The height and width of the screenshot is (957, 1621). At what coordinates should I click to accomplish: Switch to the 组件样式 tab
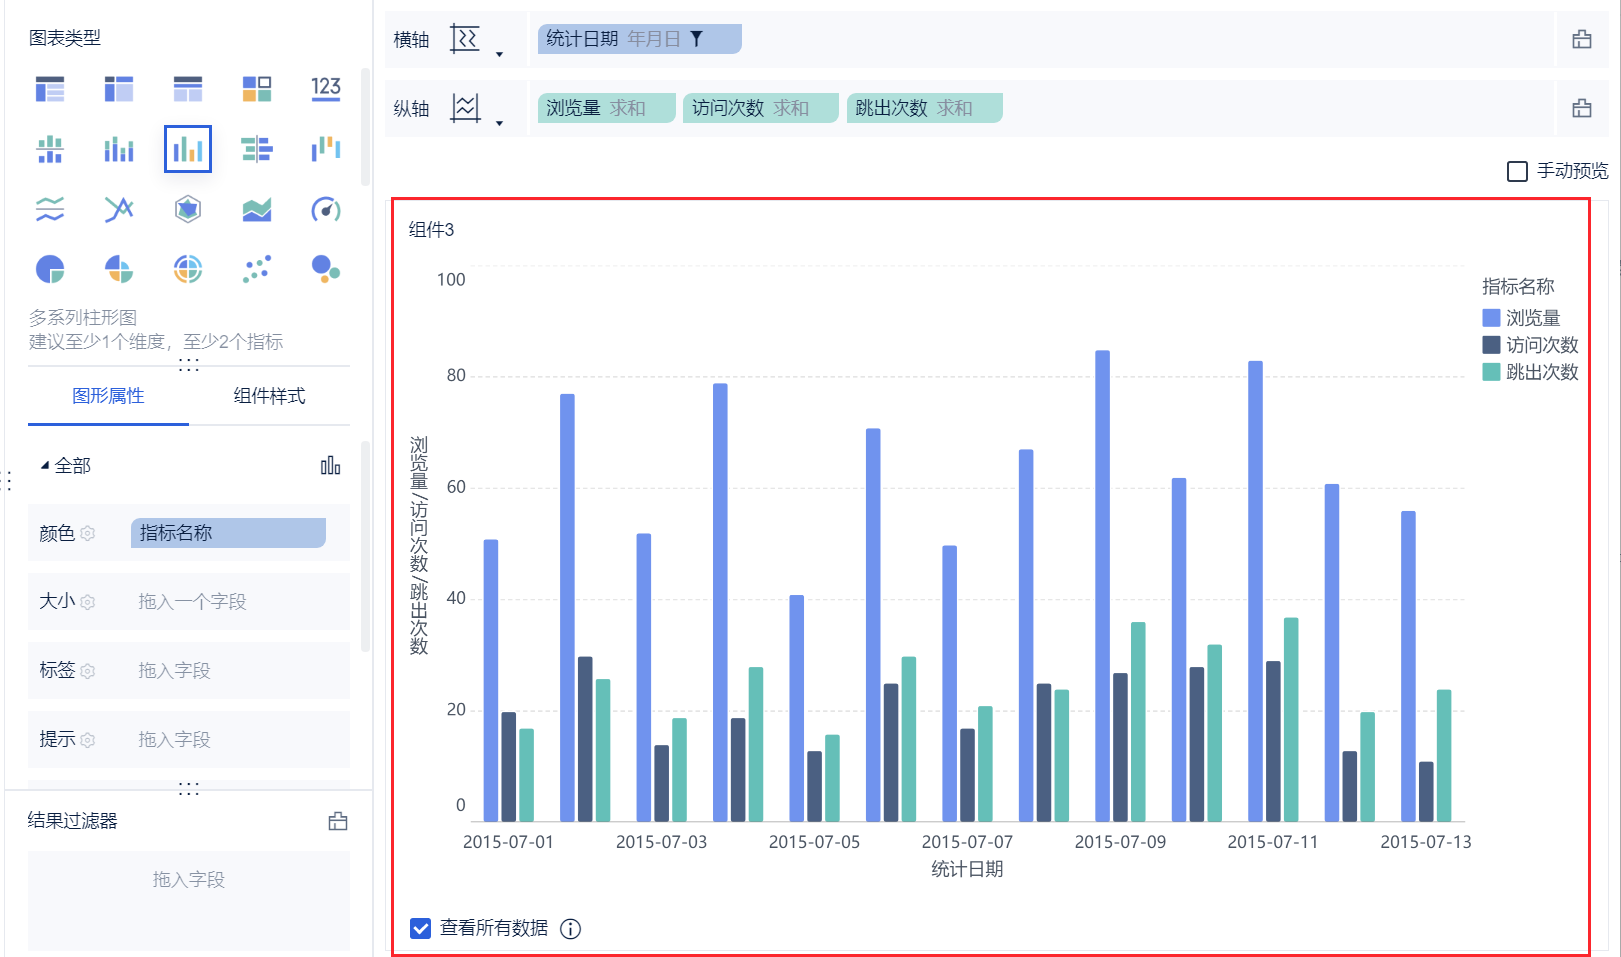click(269, 396)
